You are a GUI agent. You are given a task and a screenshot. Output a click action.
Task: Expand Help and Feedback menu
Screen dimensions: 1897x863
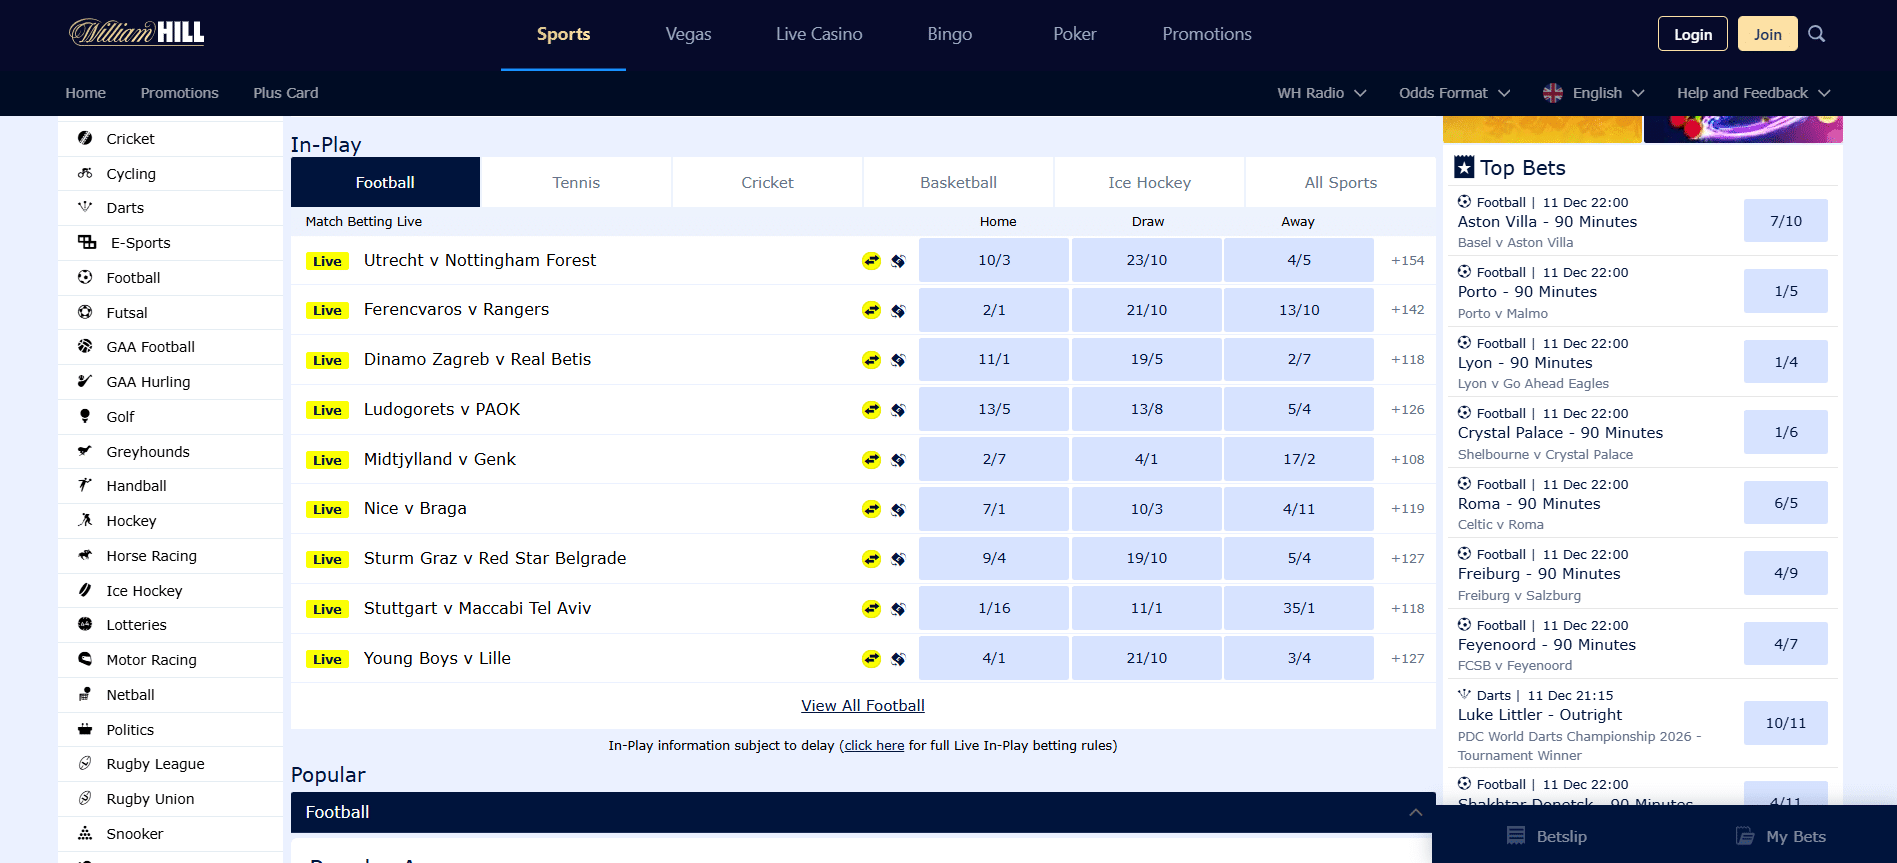tap(1753, 93)
